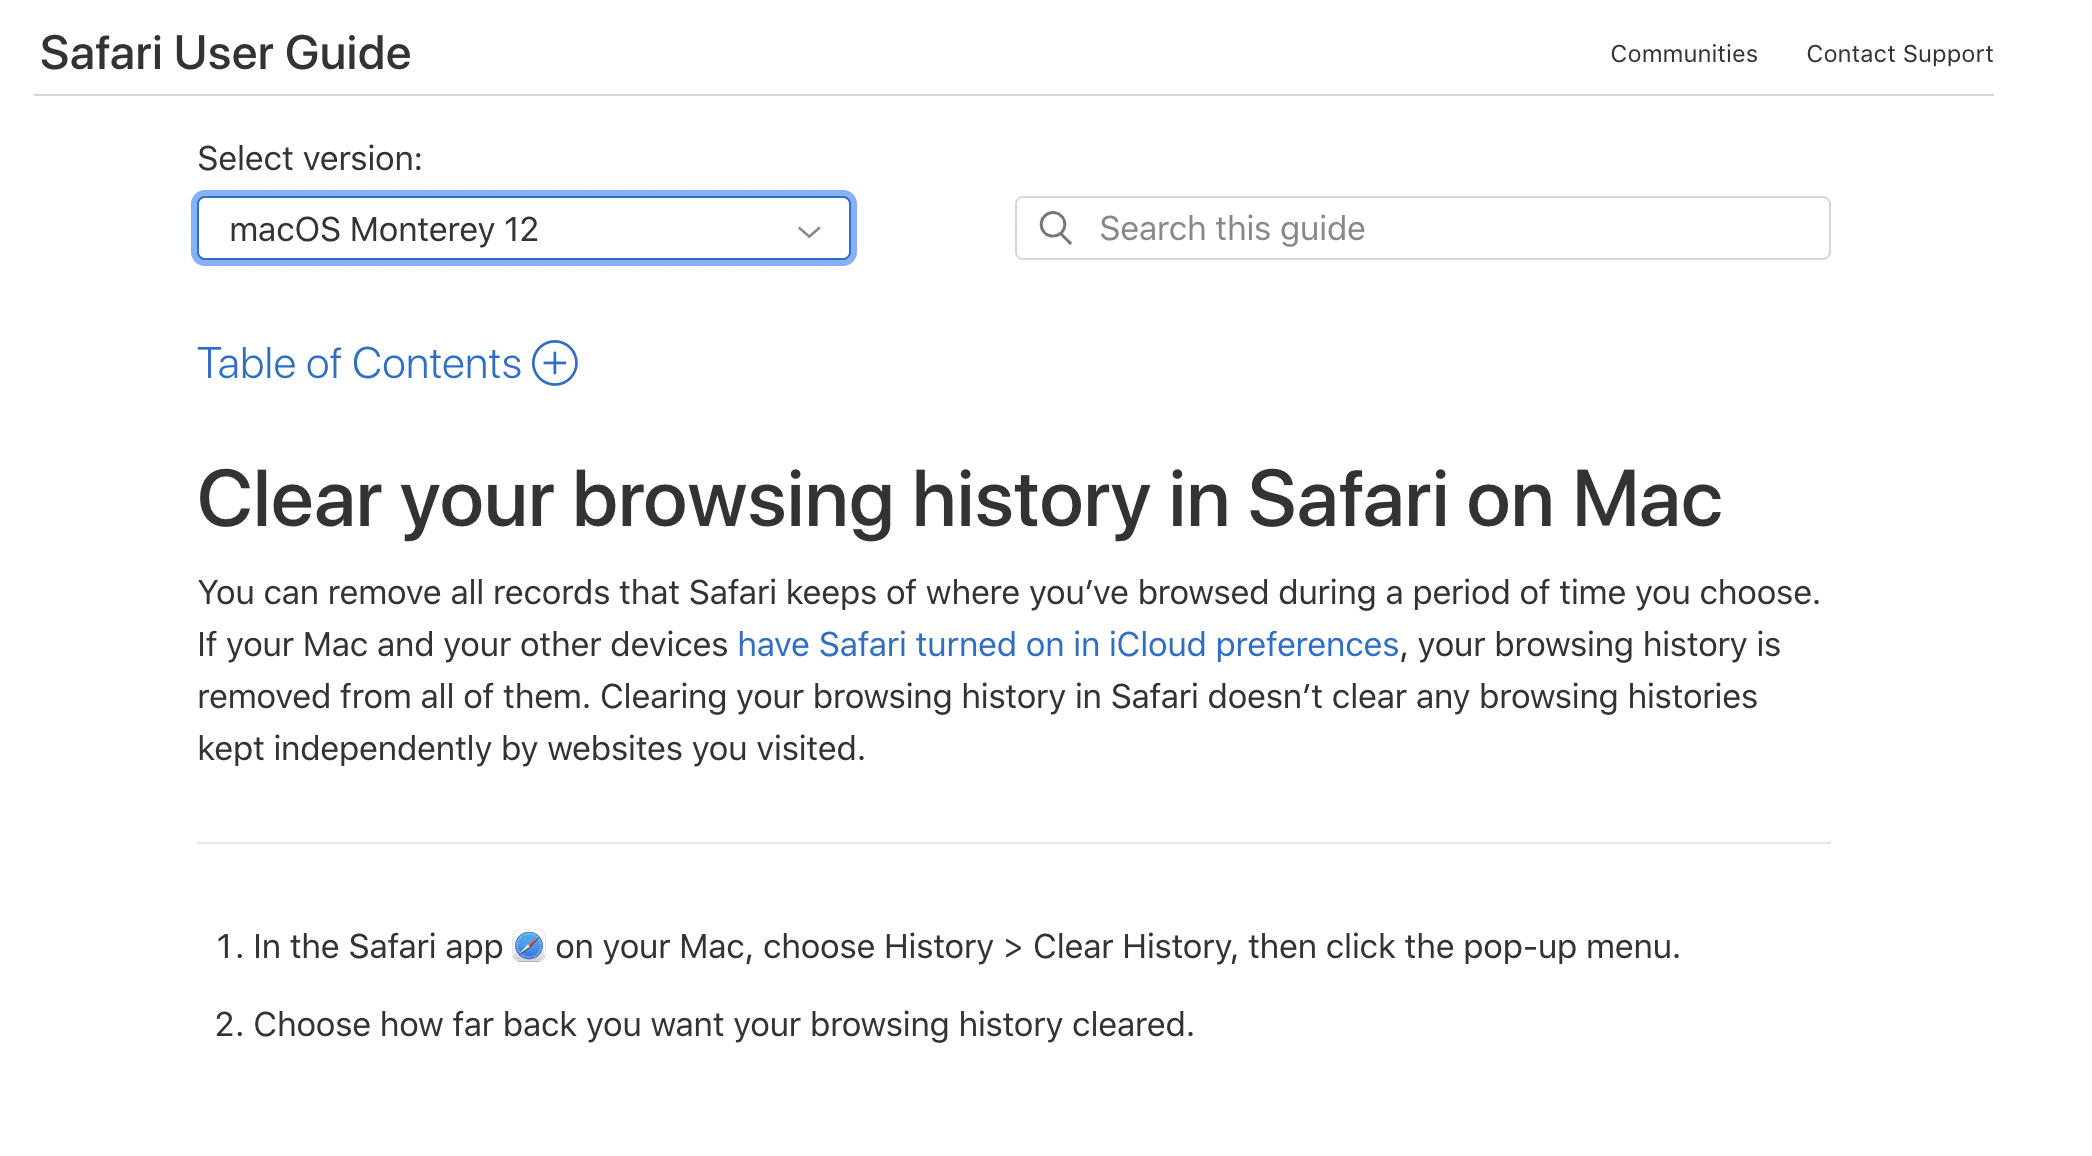Screen dimensions: 2092x1156
Task: Click the Safari User Guide title
Action: tap(226, 53)
